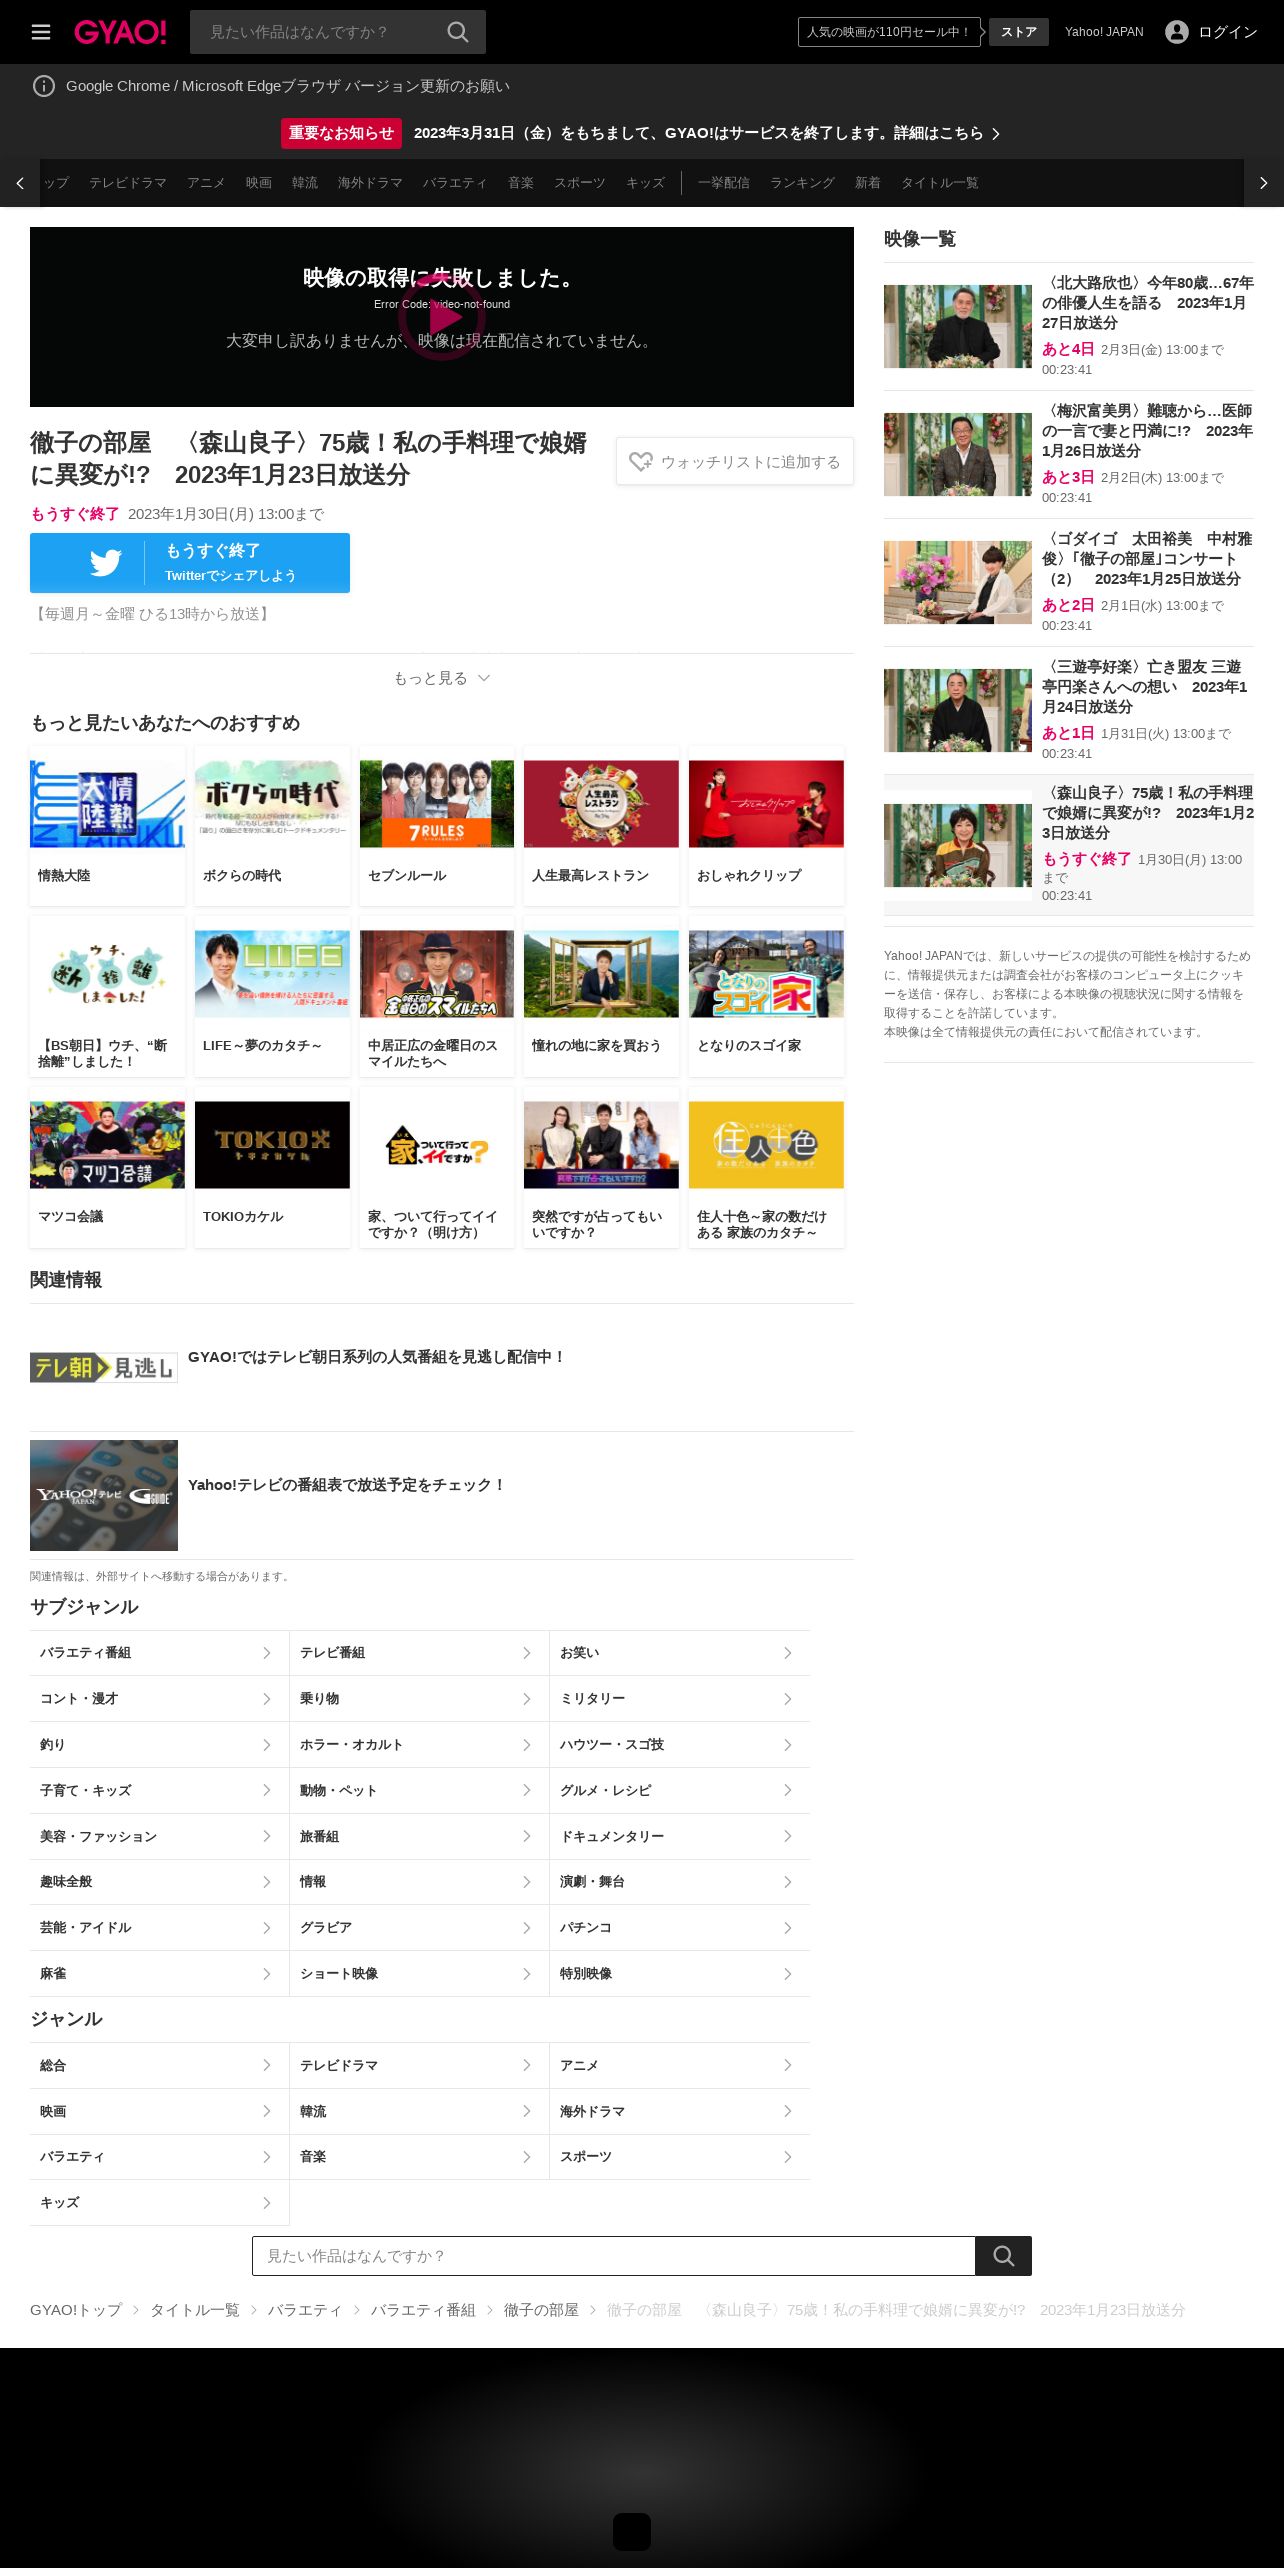Click the ストア button in header
The image size is (1284, 2568).
pos(1019,32)
